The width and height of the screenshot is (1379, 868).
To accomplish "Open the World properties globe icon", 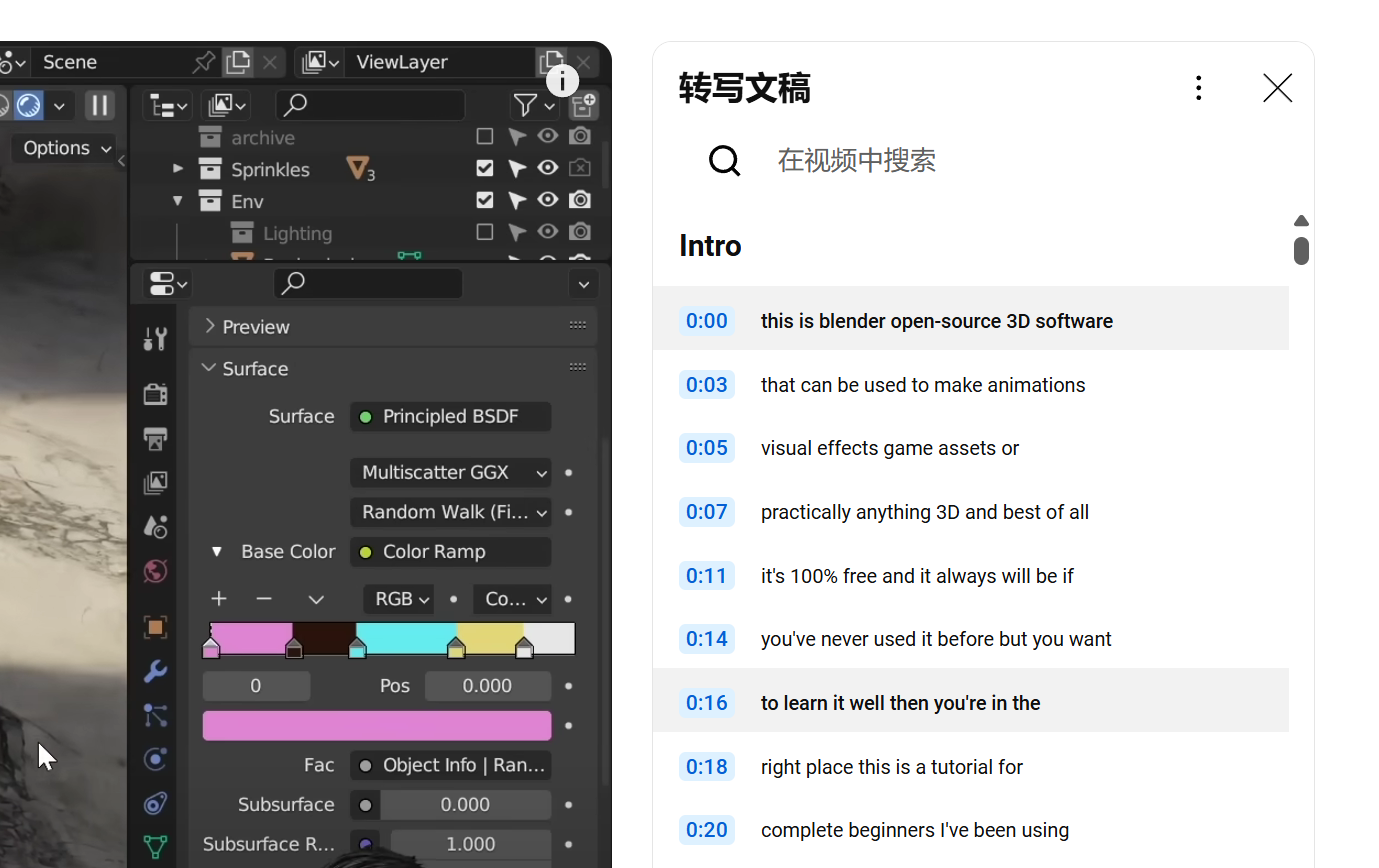I will 155,571.
